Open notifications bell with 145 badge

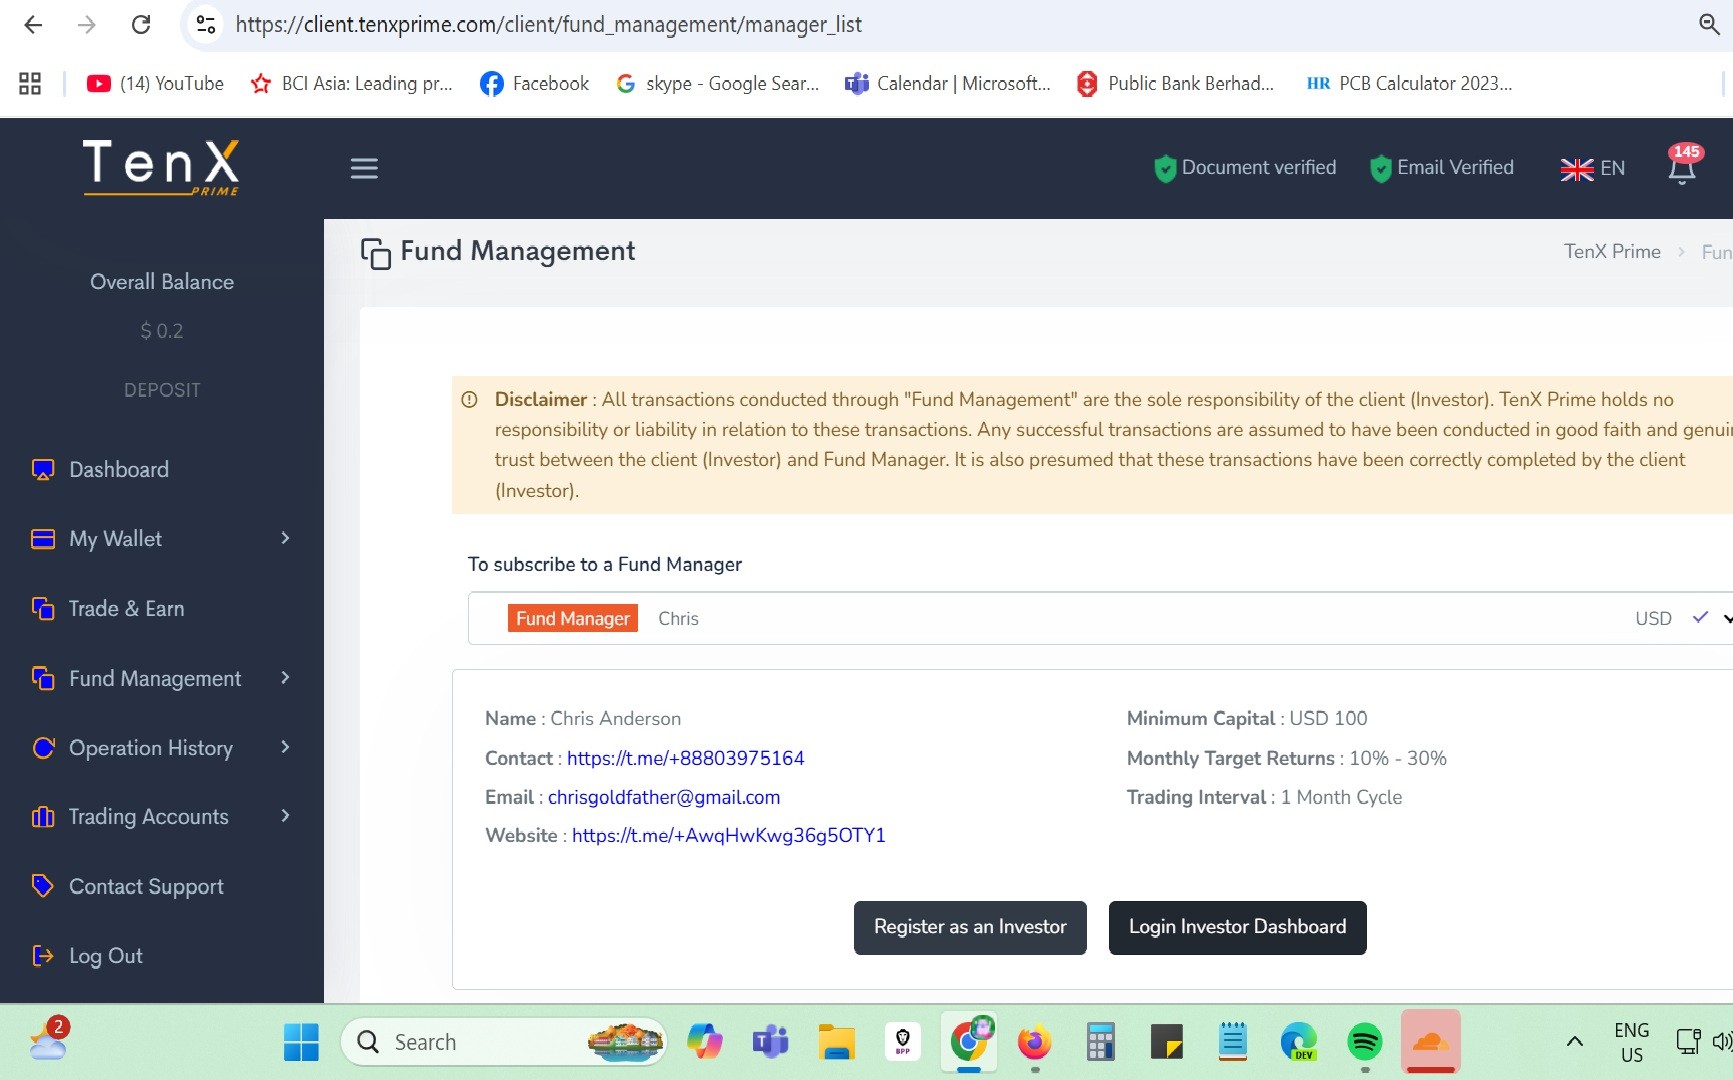[x=1683, y=166]
